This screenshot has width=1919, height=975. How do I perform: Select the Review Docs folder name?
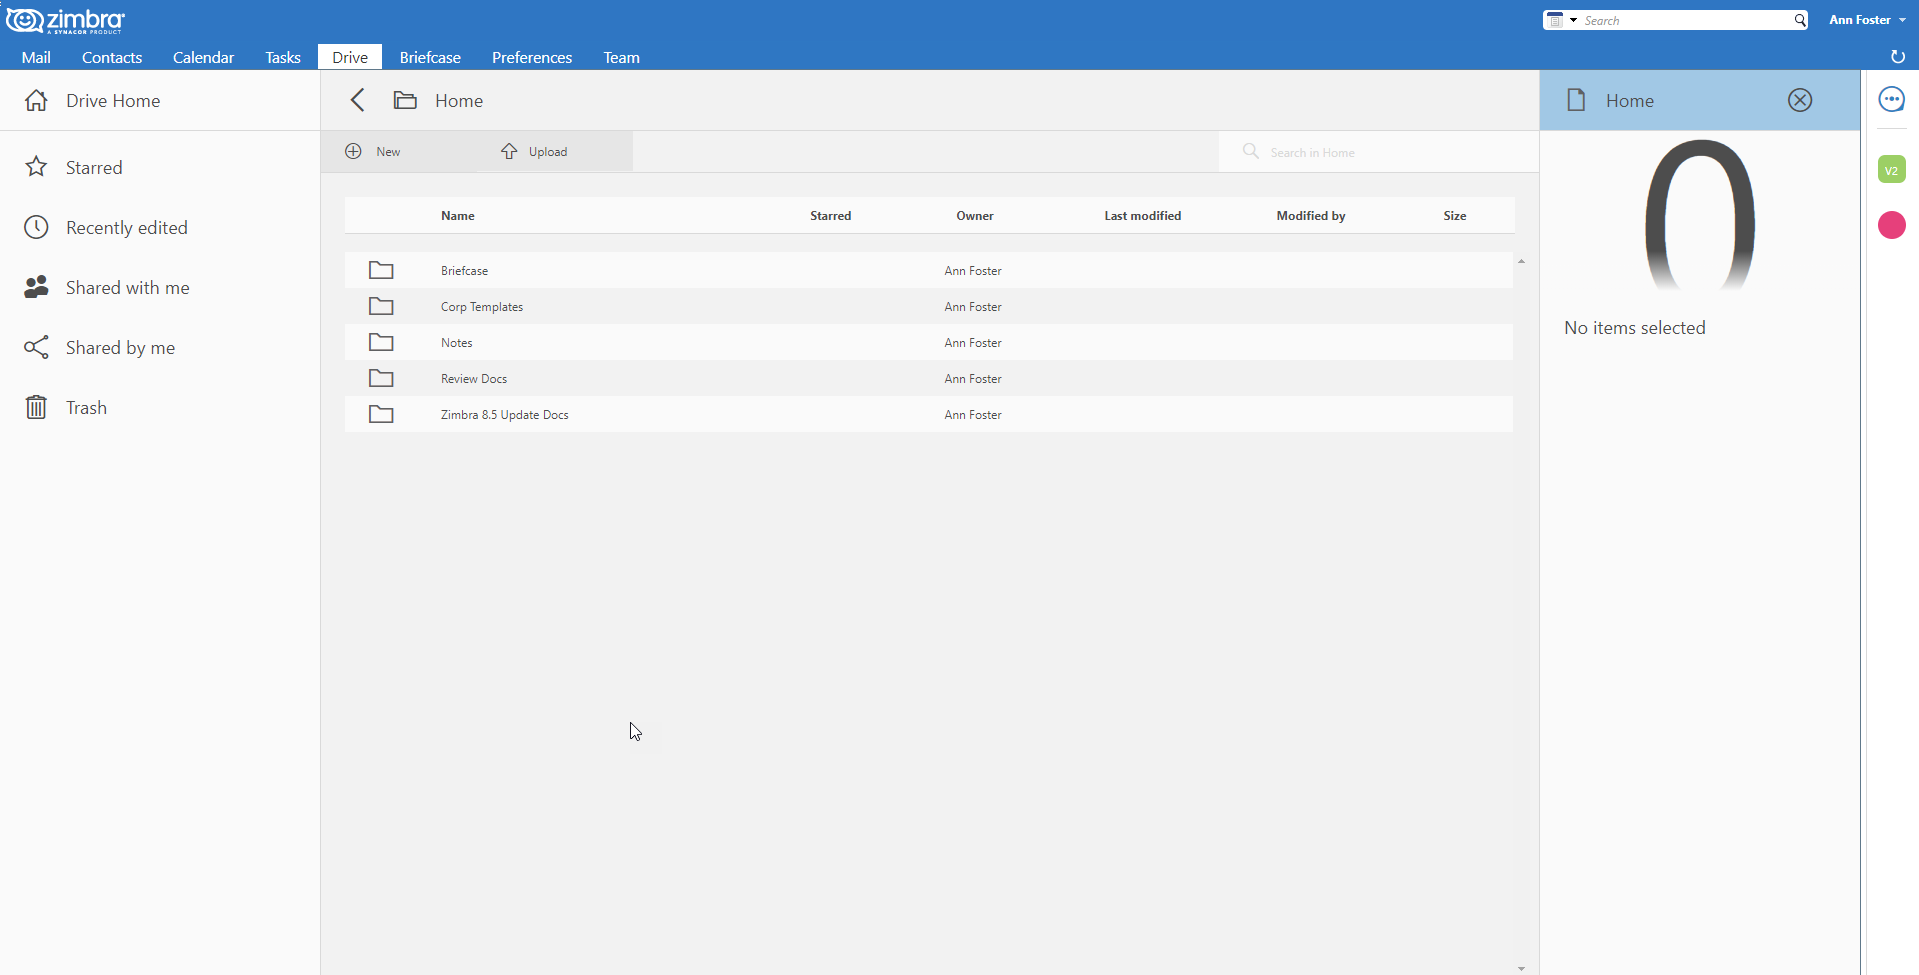pyautogui.click(x=474, y=379)
